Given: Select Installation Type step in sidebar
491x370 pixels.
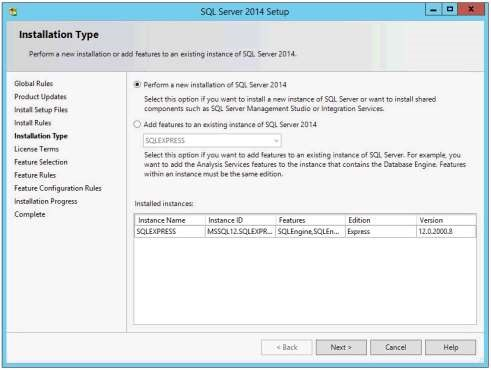Looking at the screenshot, I should (x=41, y=136).
